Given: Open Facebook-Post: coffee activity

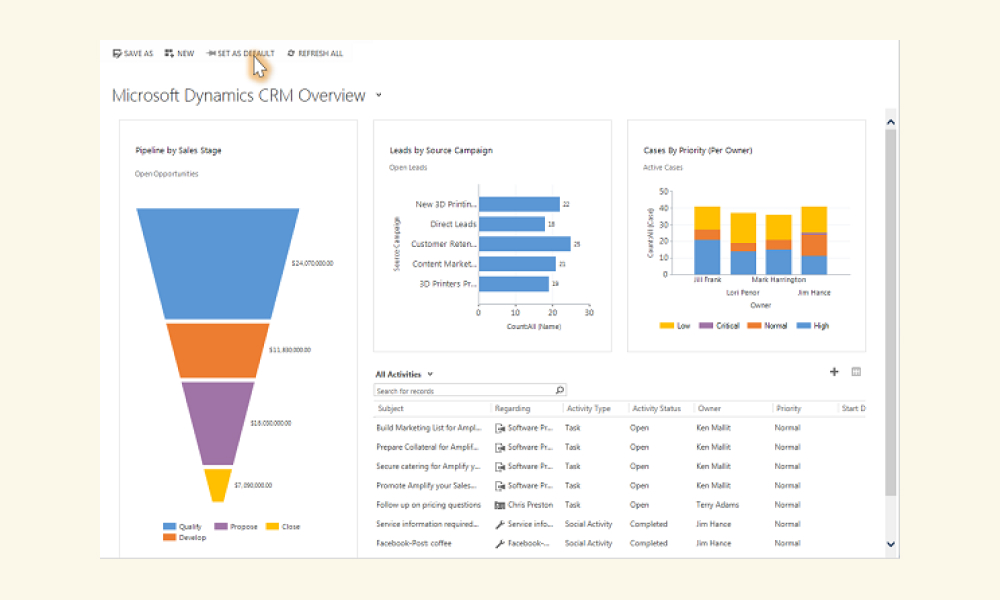Looking at the screenshot, I should tap(414, 543).
